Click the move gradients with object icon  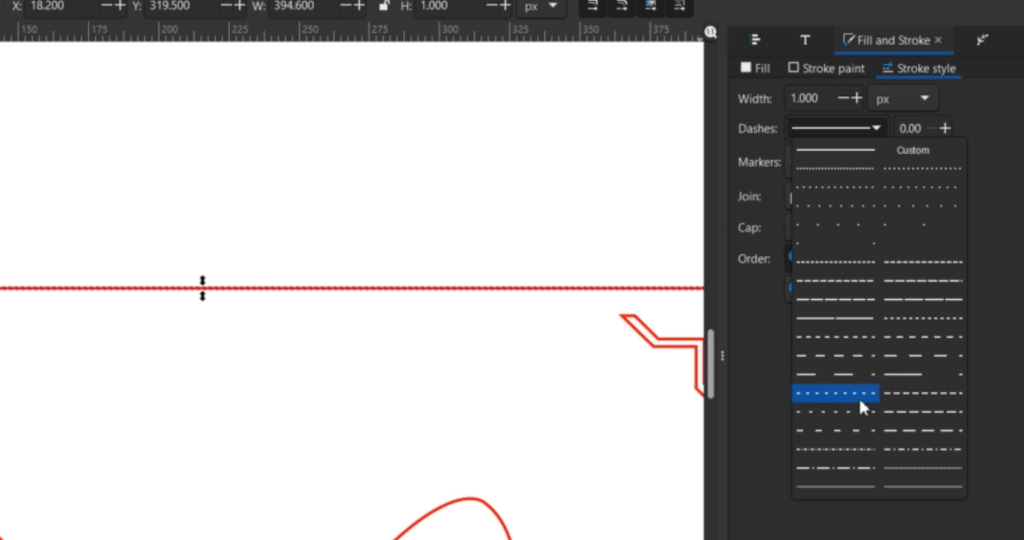click(650, 7)
